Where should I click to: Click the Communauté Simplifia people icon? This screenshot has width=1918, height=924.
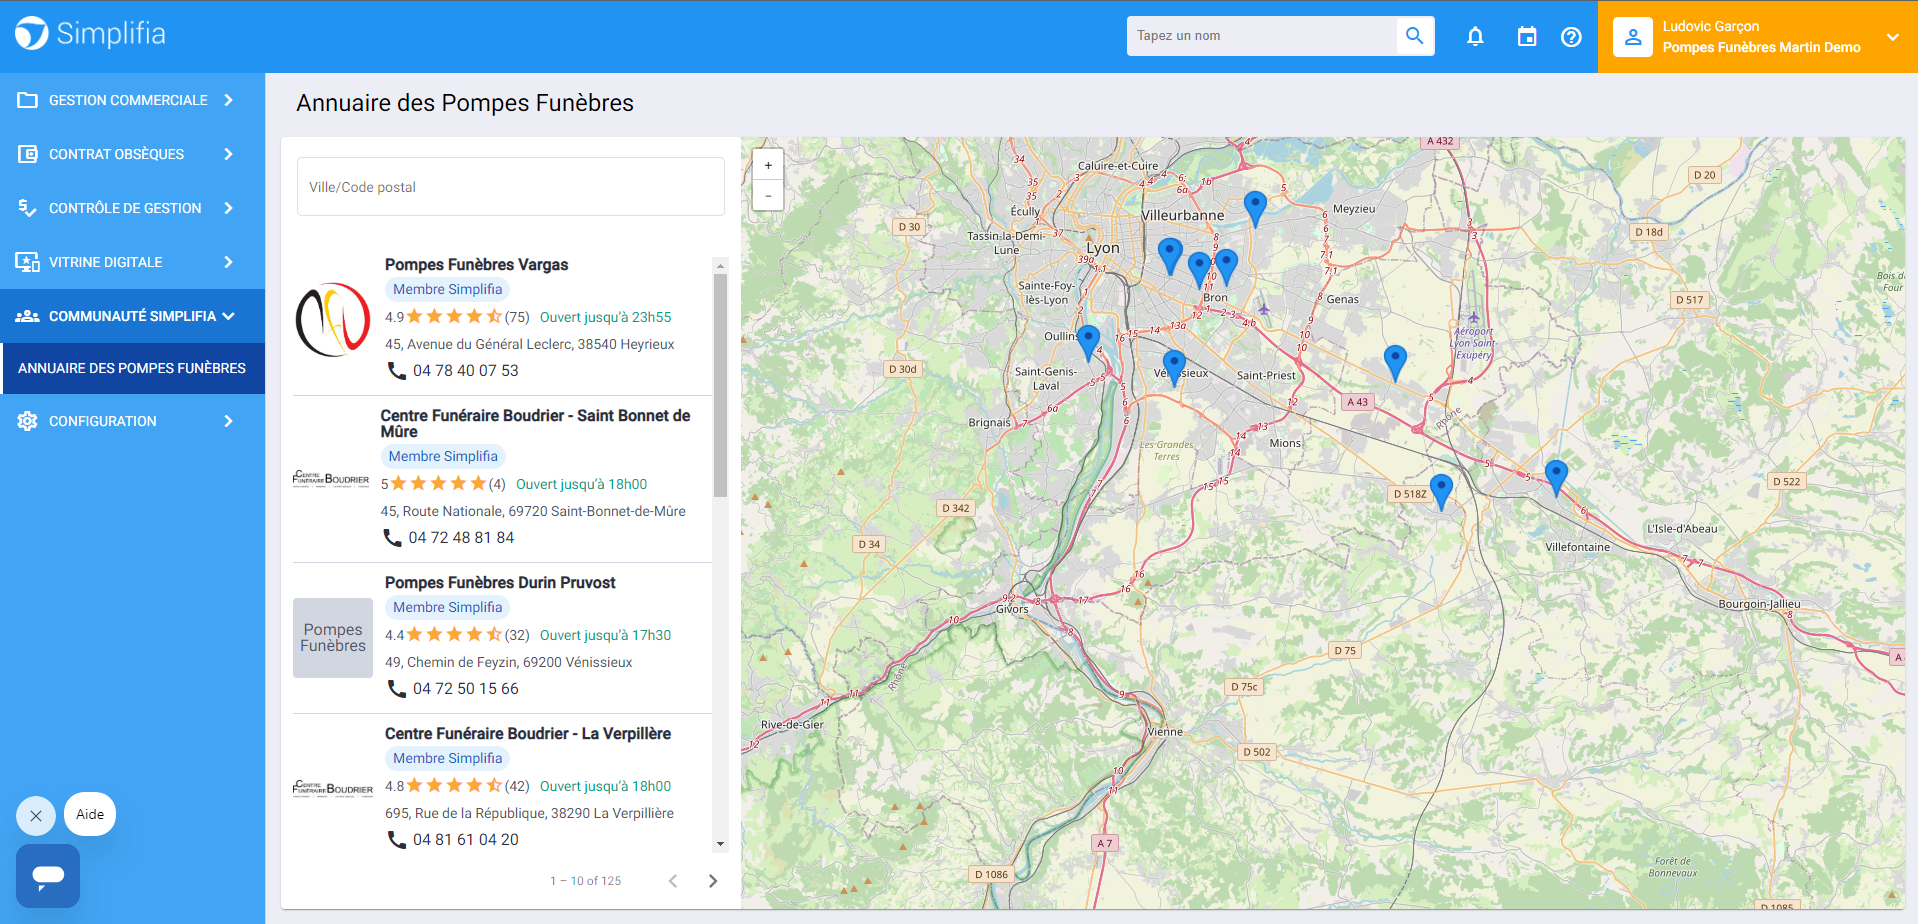pyautogui.click(x=27, y=316)
